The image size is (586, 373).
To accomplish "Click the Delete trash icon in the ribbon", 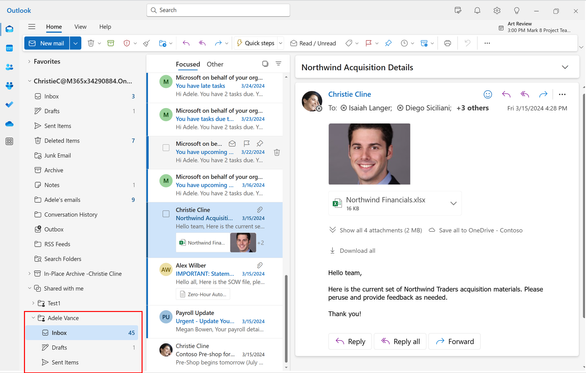I will [90, 43].
